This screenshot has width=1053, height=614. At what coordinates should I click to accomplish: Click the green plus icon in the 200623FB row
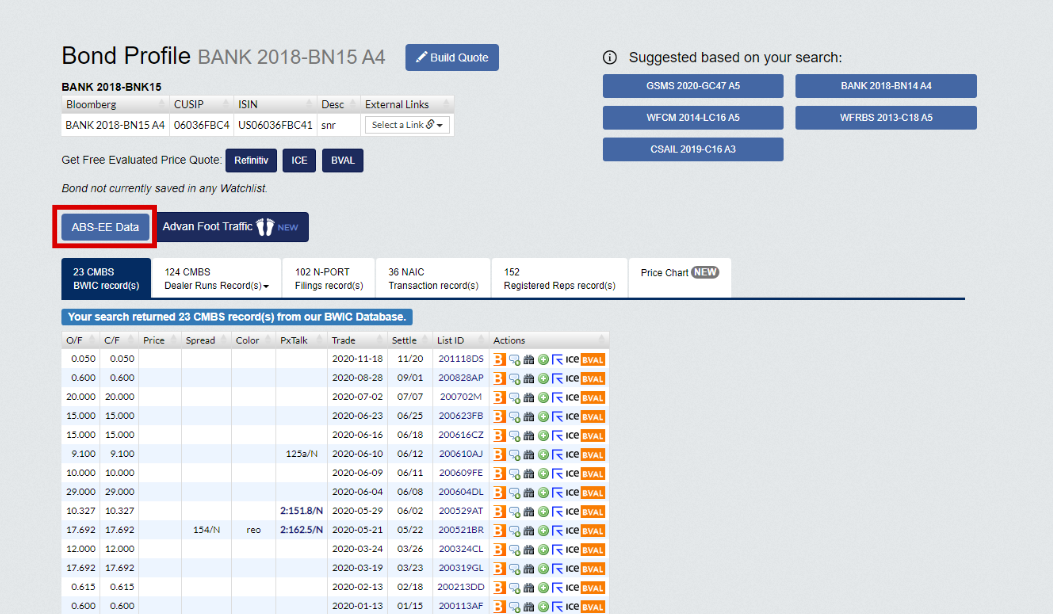[x=543, y=416]
